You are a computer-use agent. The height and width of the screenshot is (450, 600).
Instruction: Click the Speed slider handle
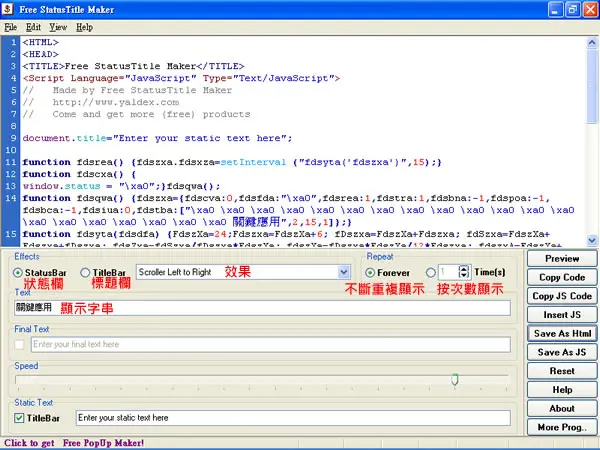tap(455, 379)
